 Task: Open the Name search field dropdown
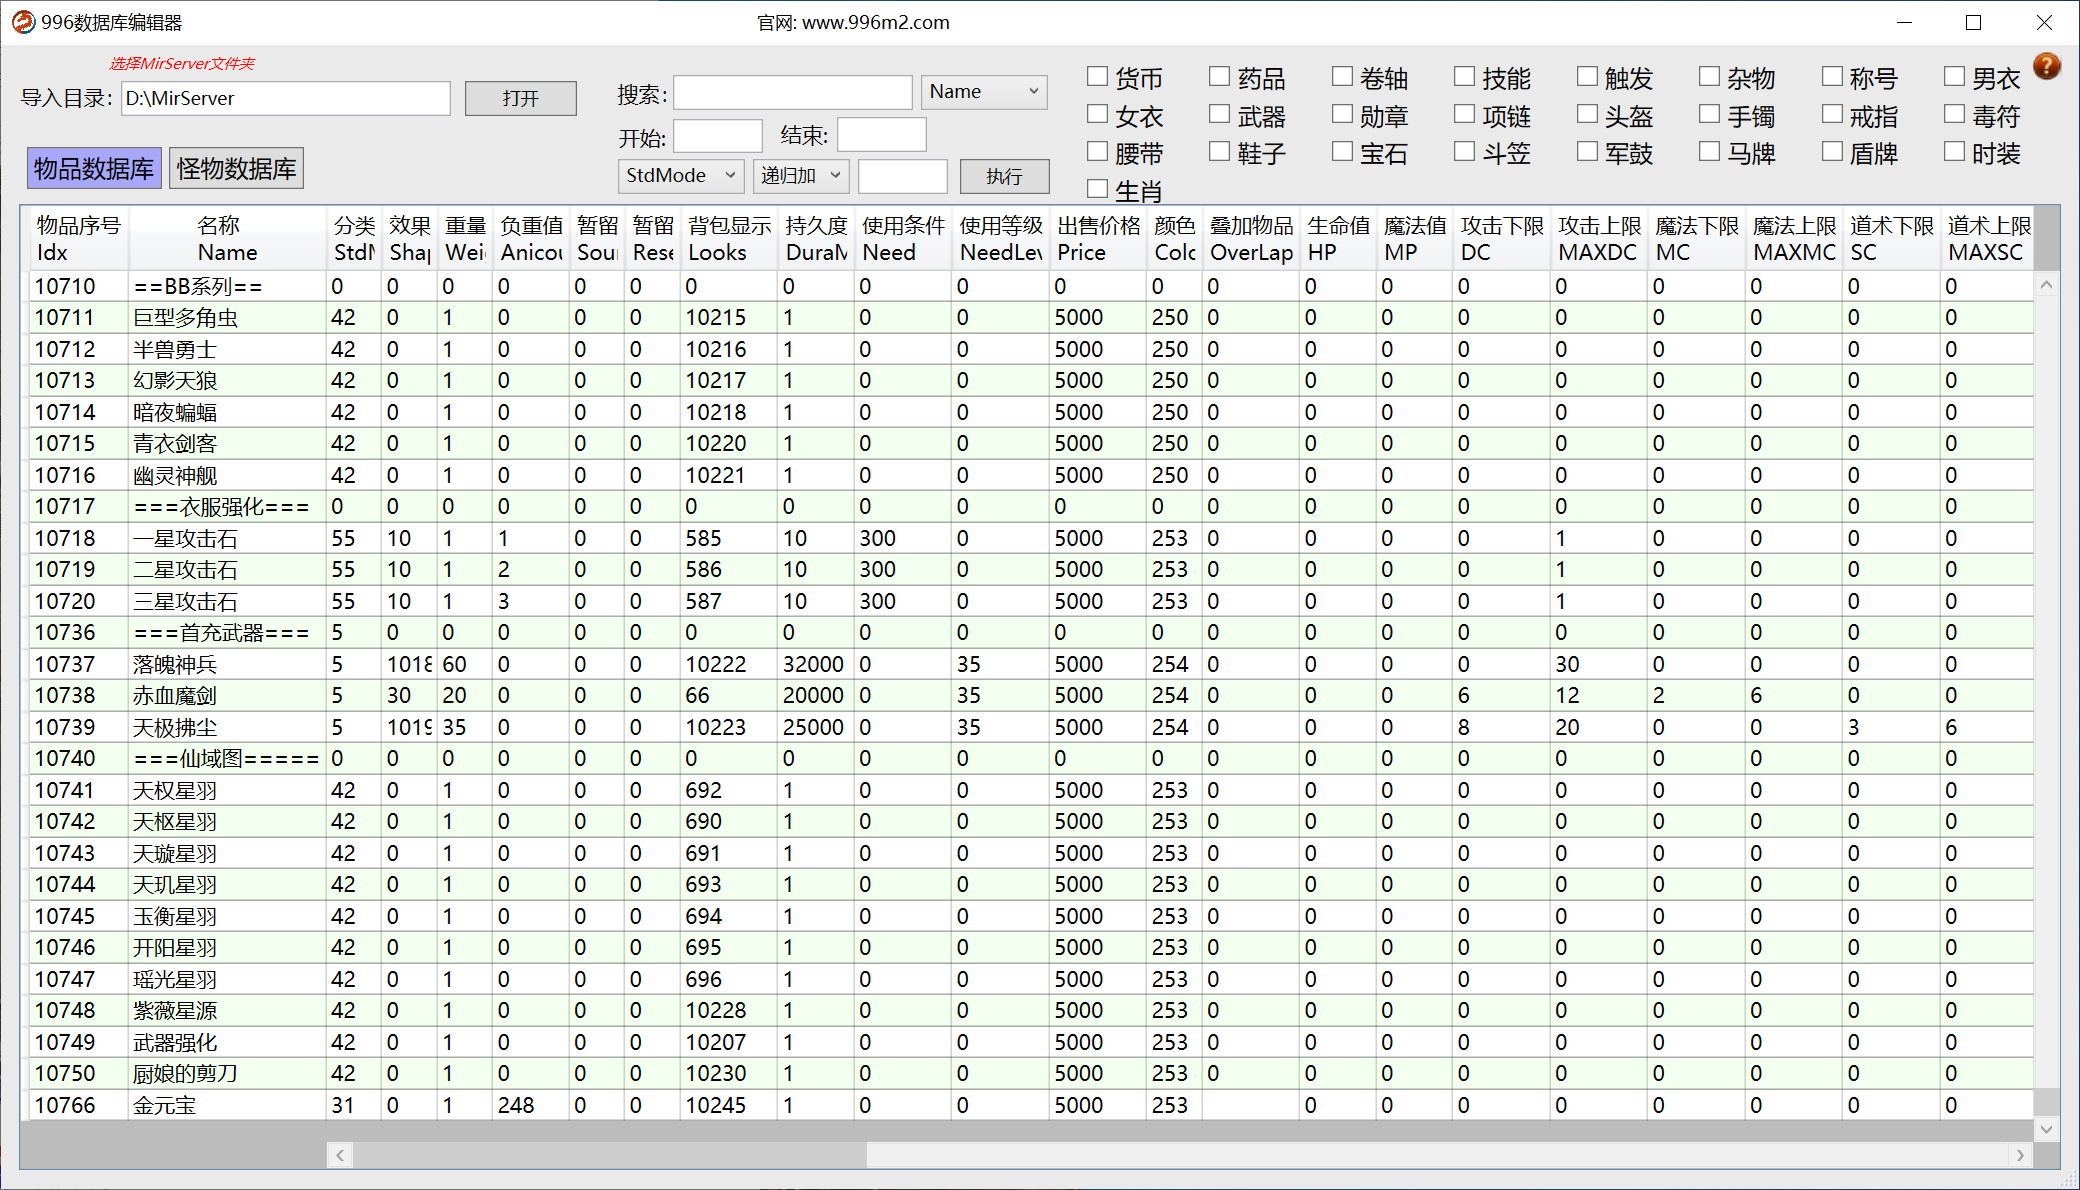tap(984, 92)
